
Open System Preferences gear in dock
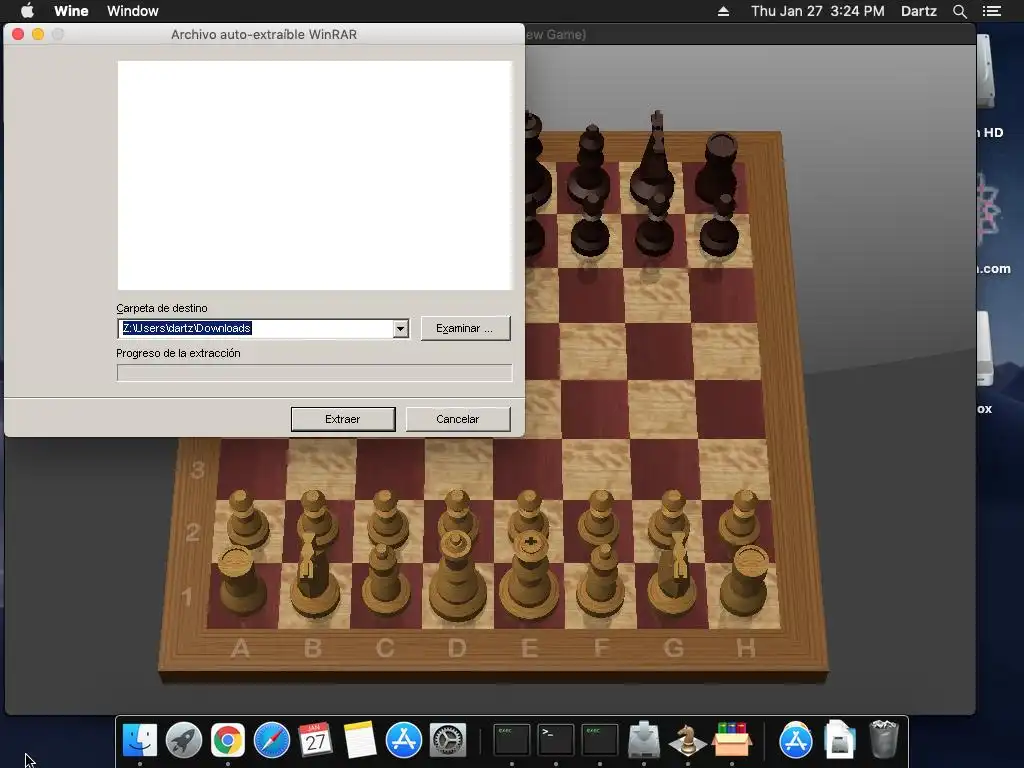click(x=447, y=740)
